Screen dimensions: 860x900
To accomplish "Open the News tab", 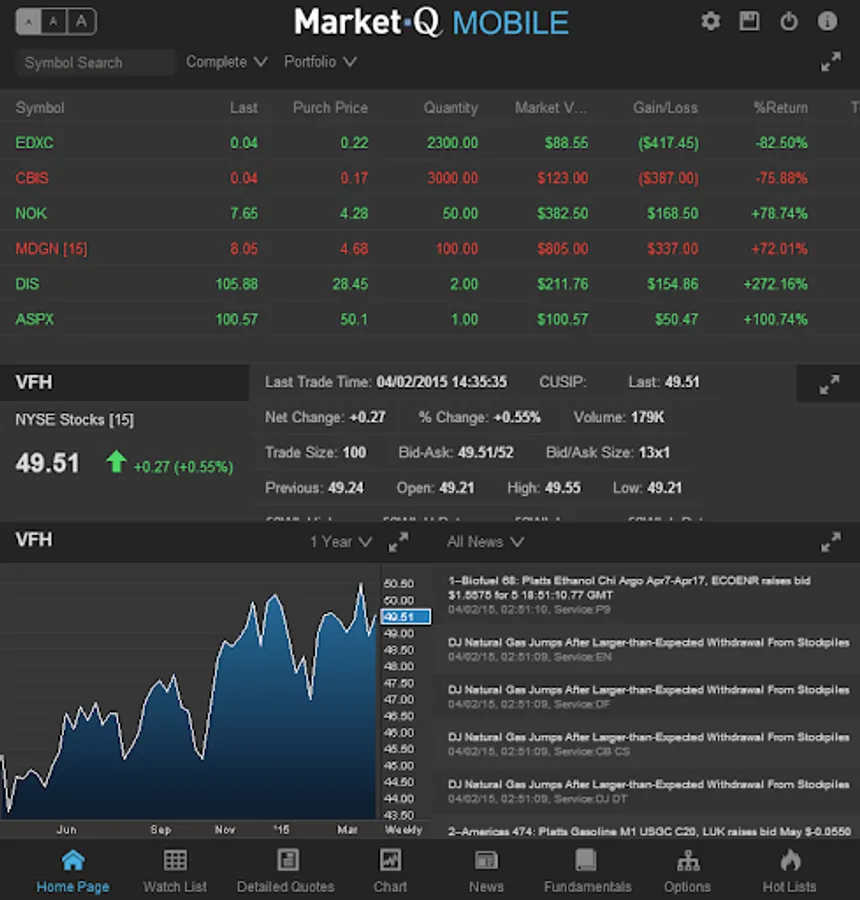I will tap(486, 871).
